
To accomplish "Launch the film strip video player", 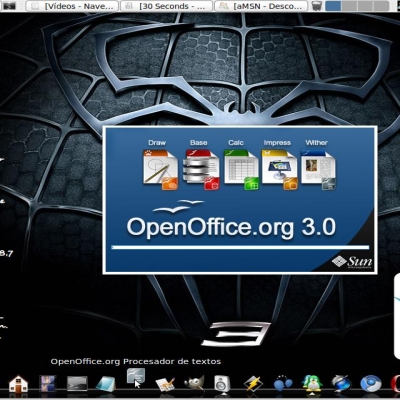I will pyautogui.click(x=48, y=384).
